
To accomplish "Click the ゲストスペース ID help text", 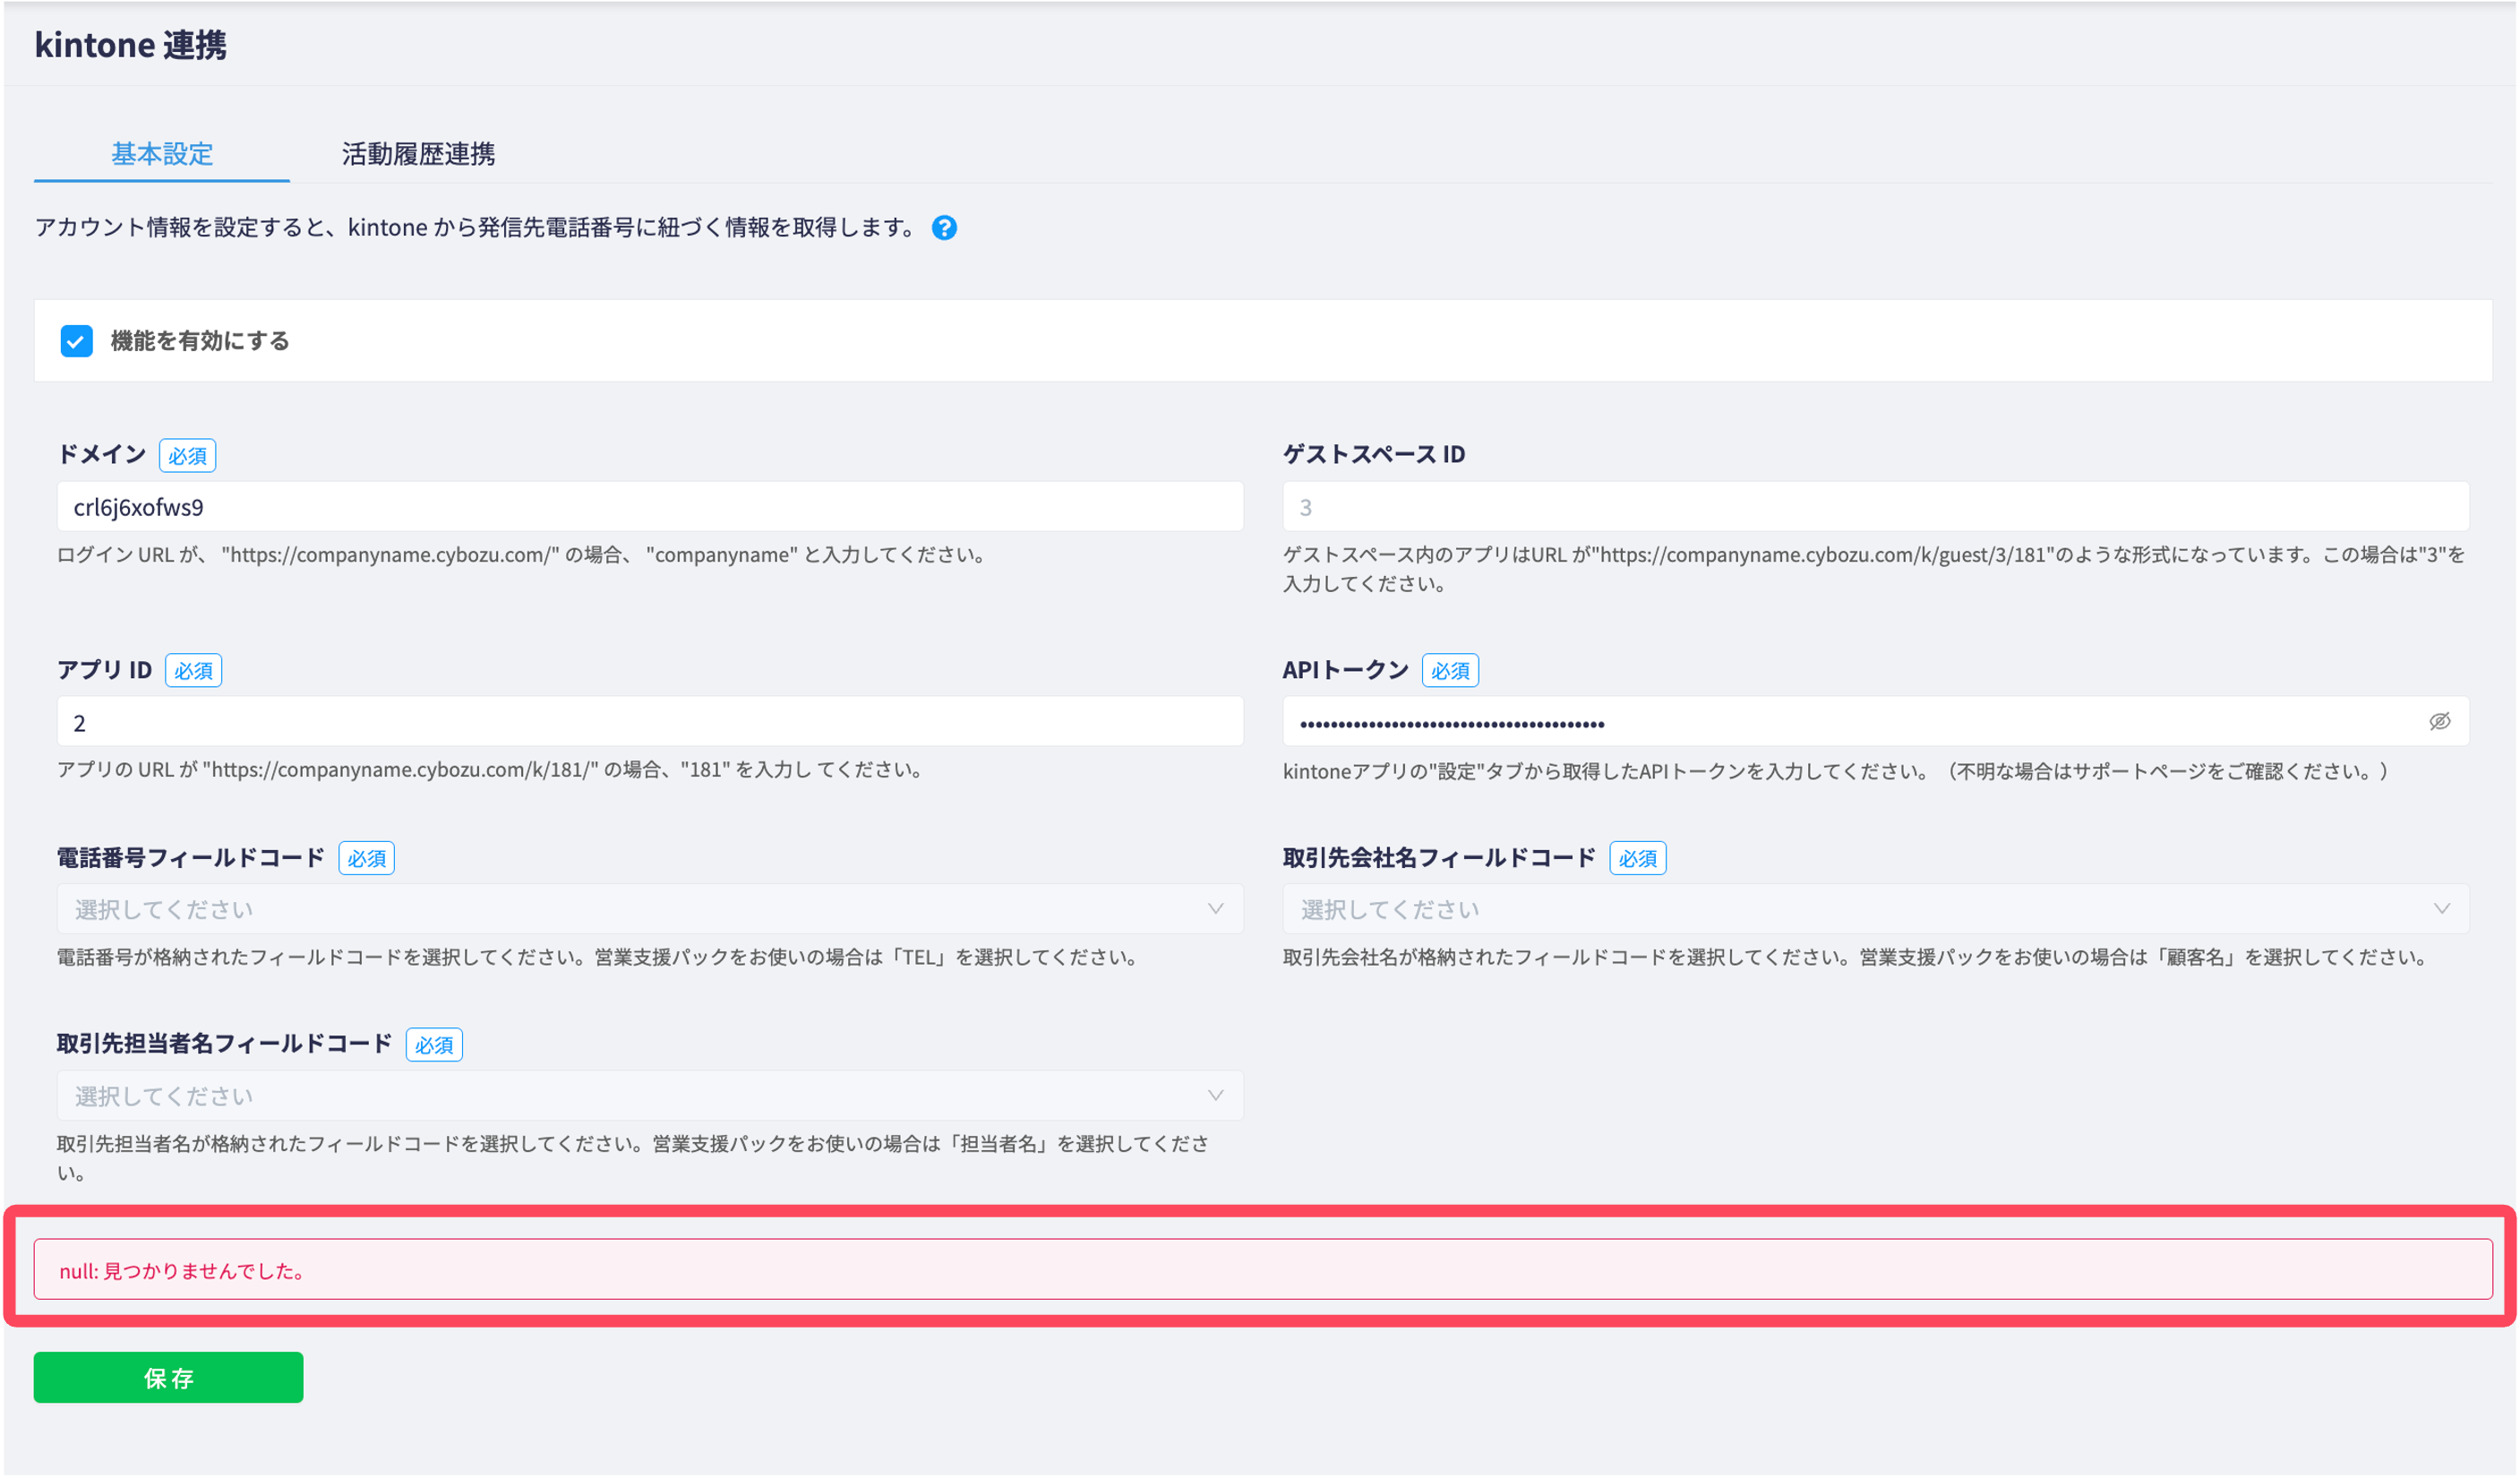I will tap(1875, 569).
